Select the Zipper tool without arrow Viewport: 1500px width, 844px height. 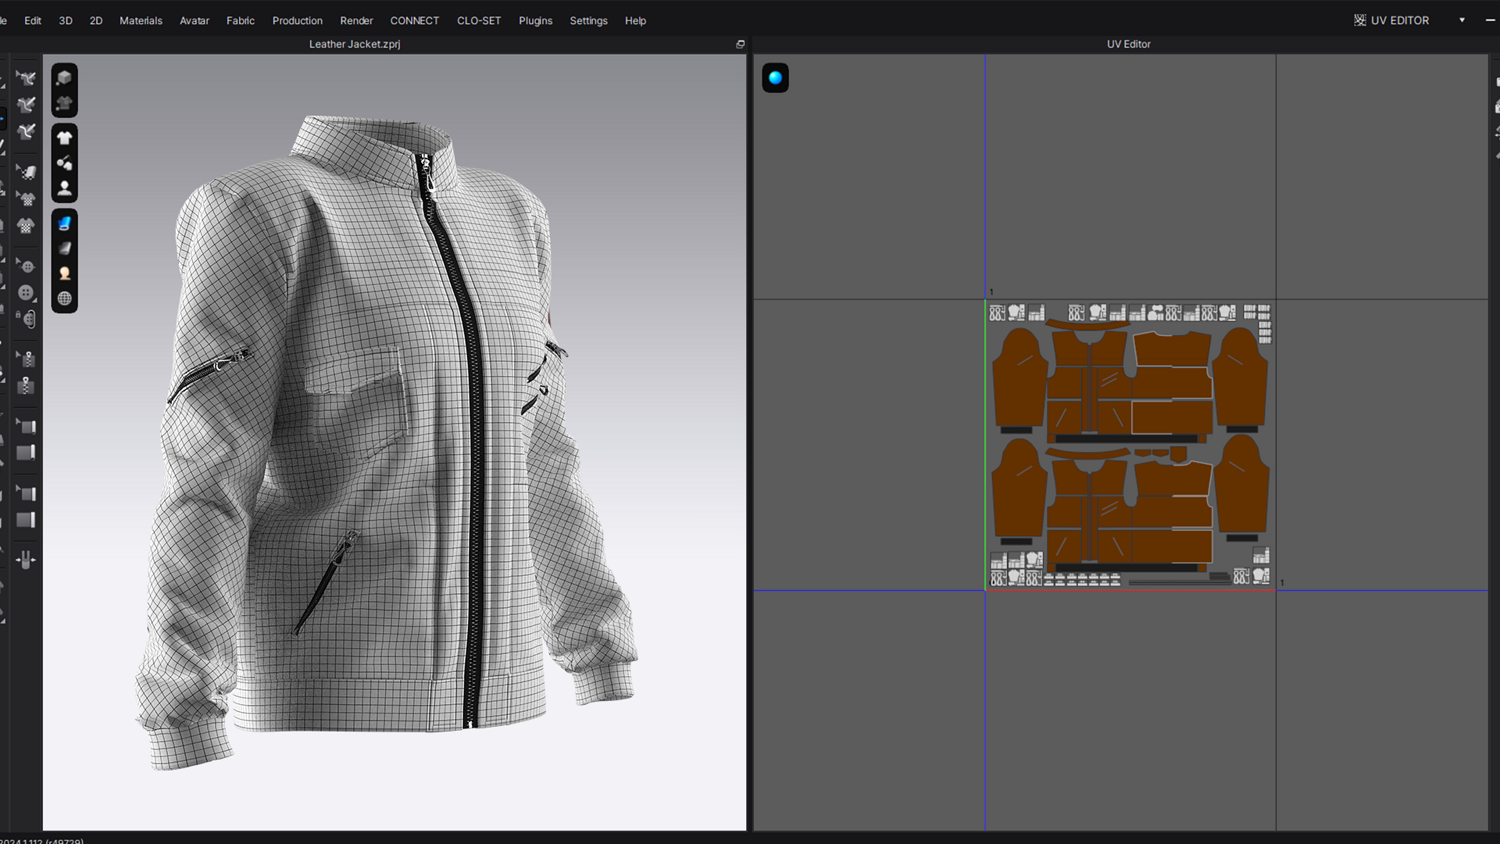(26, 385)
